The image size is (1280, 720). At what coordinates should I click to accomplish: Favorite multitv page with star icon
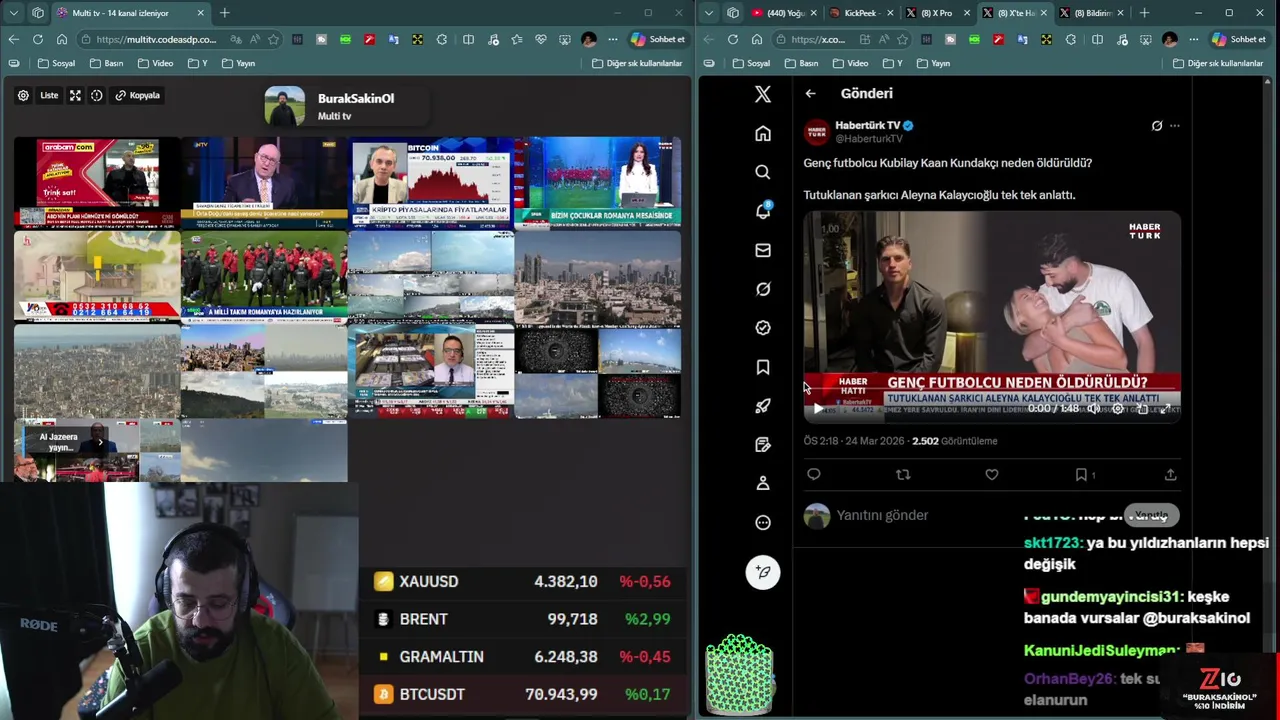tap(272, 39)
